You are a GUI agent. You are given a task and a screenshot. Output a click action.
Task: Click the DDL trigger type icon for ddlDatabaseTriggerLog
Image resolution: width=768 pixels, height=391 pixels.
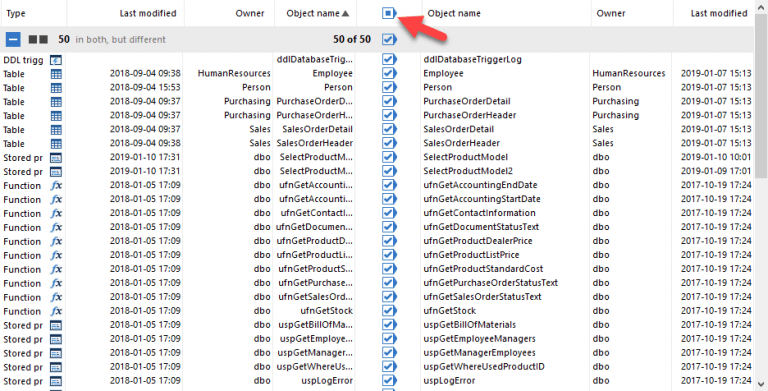click(56, 60)
